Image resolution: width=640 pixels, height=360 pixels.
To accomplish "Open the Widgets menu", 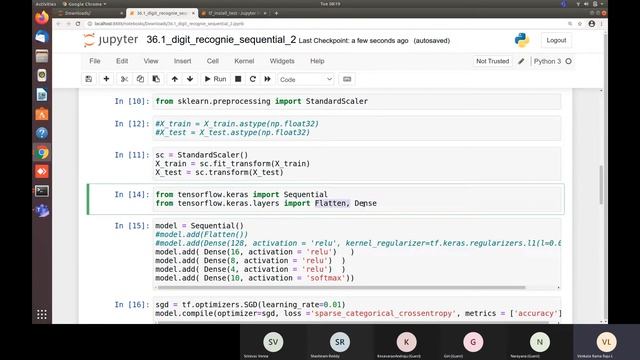I will coord(282,61).
